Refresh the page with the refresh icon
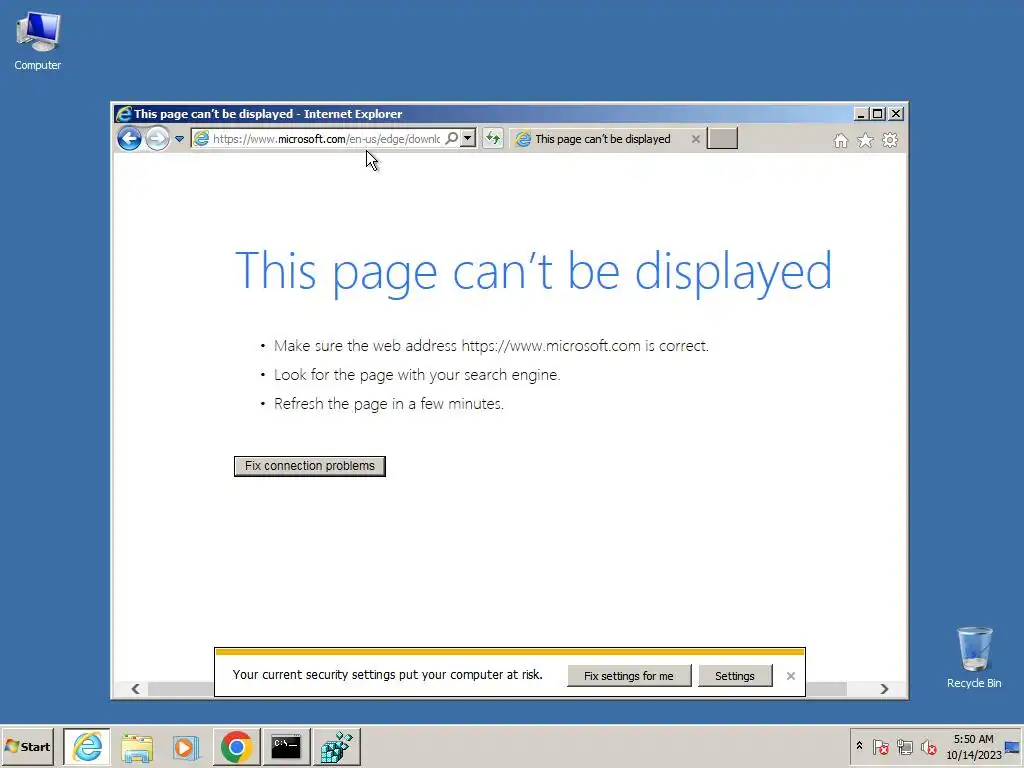1024x768 pixels. pyautogui.click(x=493, y=138)
